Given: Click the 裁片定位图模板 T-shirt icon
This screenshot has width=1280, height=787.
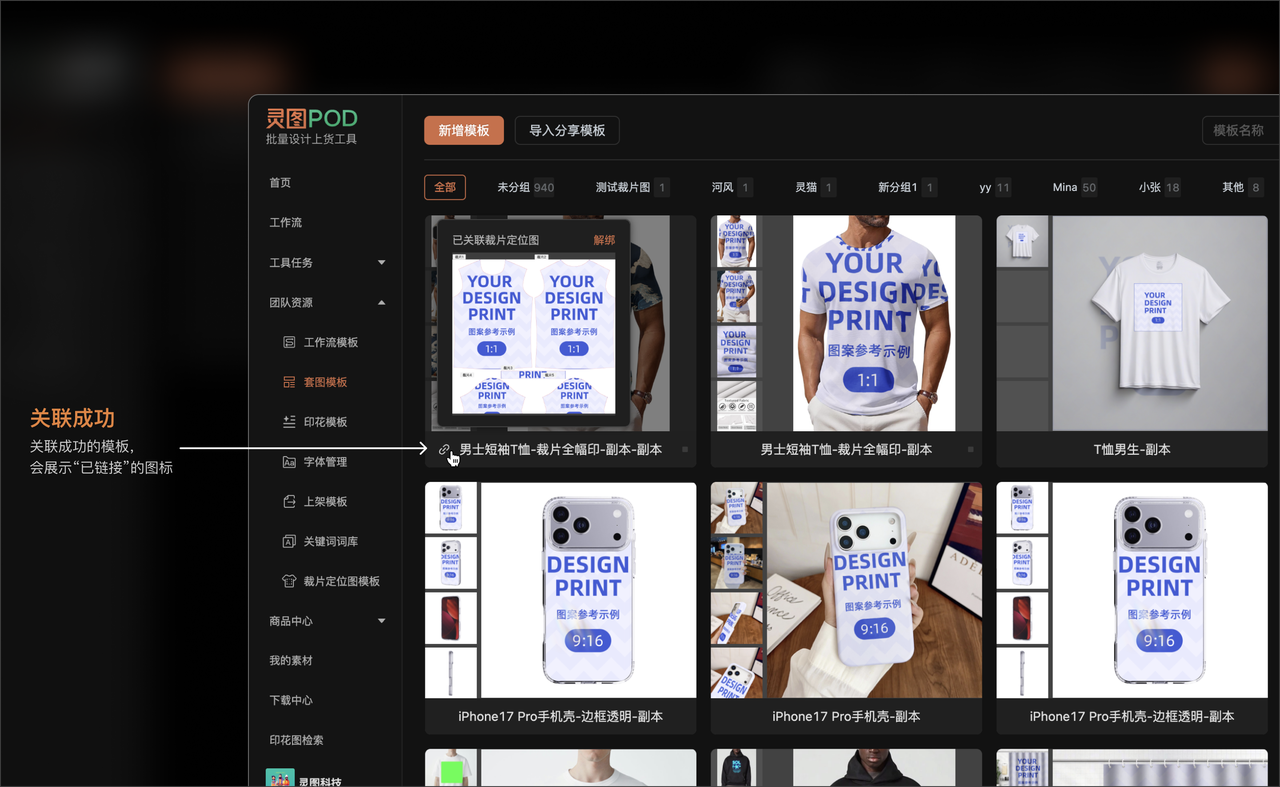Looking at the screenshot, I should (x=289, y=581).
